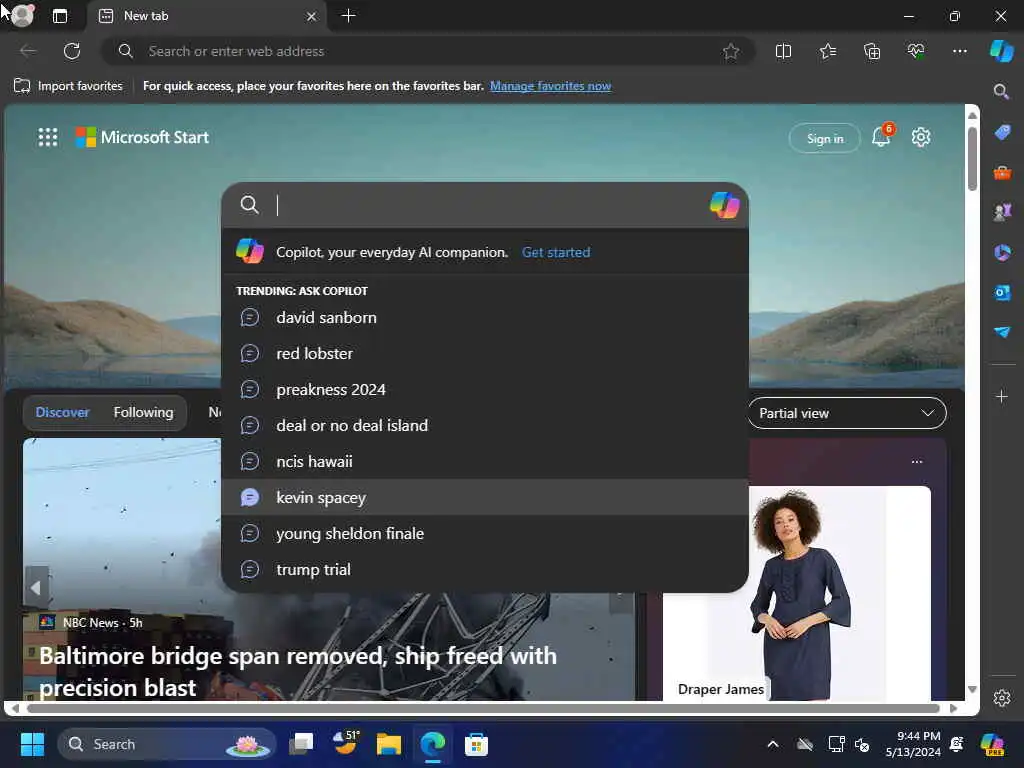The image size is (1024, 768).
Task: Open sidebar Search icon
Action: coord(1001,91)
